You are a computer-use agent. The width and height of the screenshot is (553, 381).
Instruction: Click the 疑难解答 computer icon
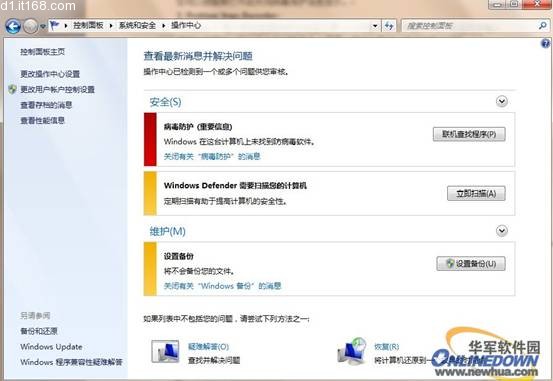(165, 352)
